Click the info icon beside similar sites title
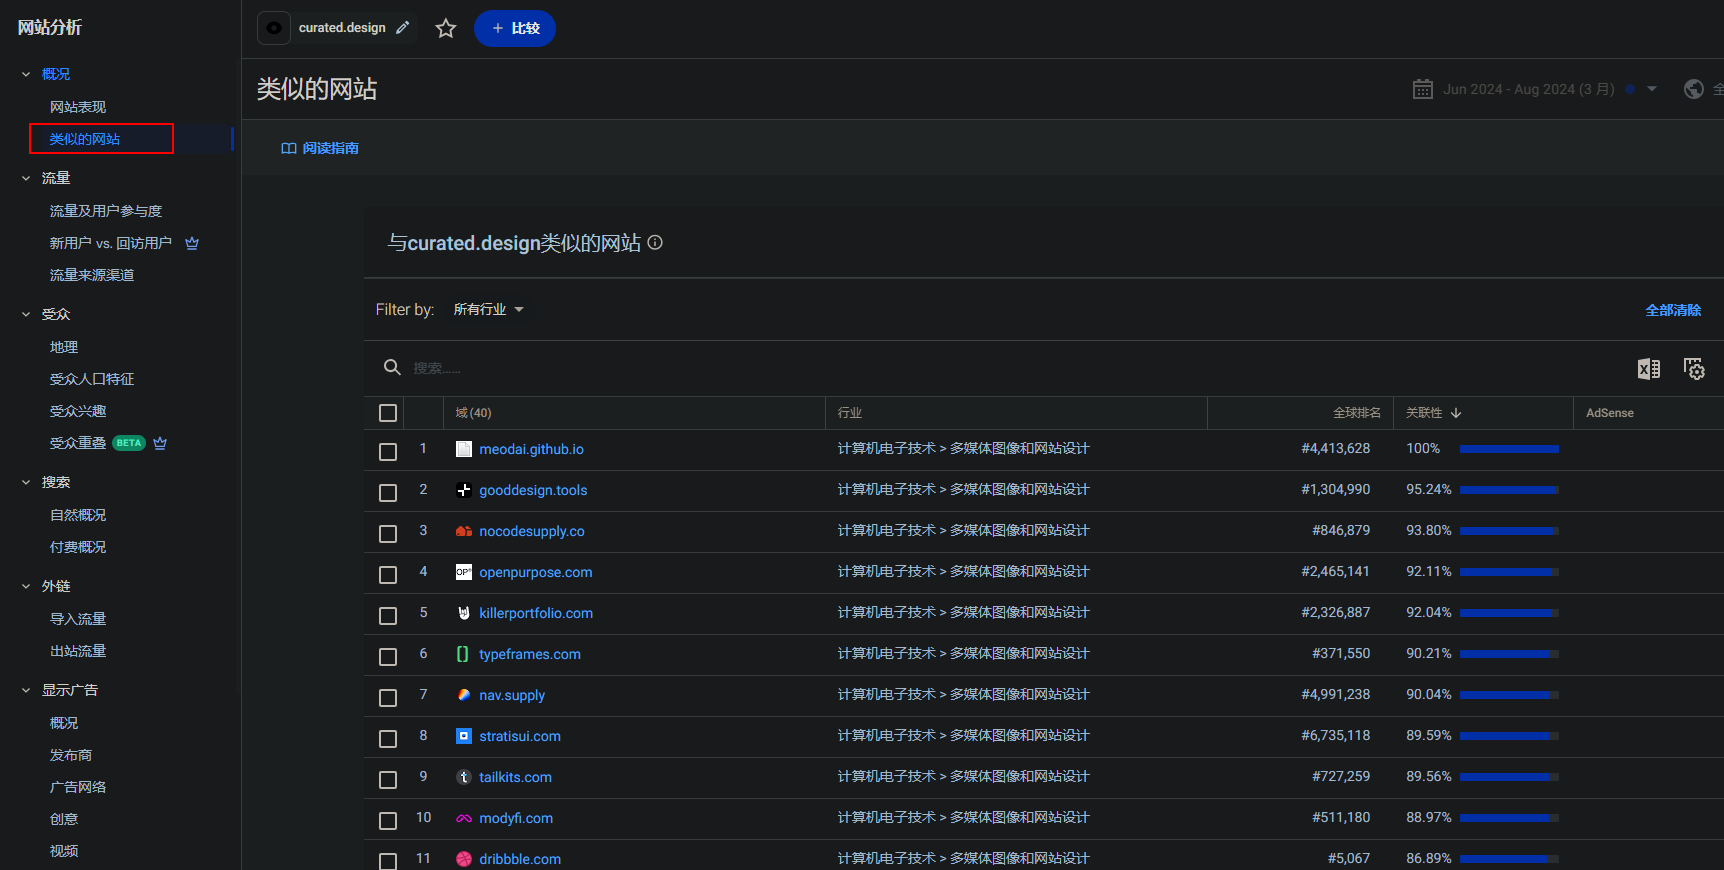1724x870 pixels. 655,243
